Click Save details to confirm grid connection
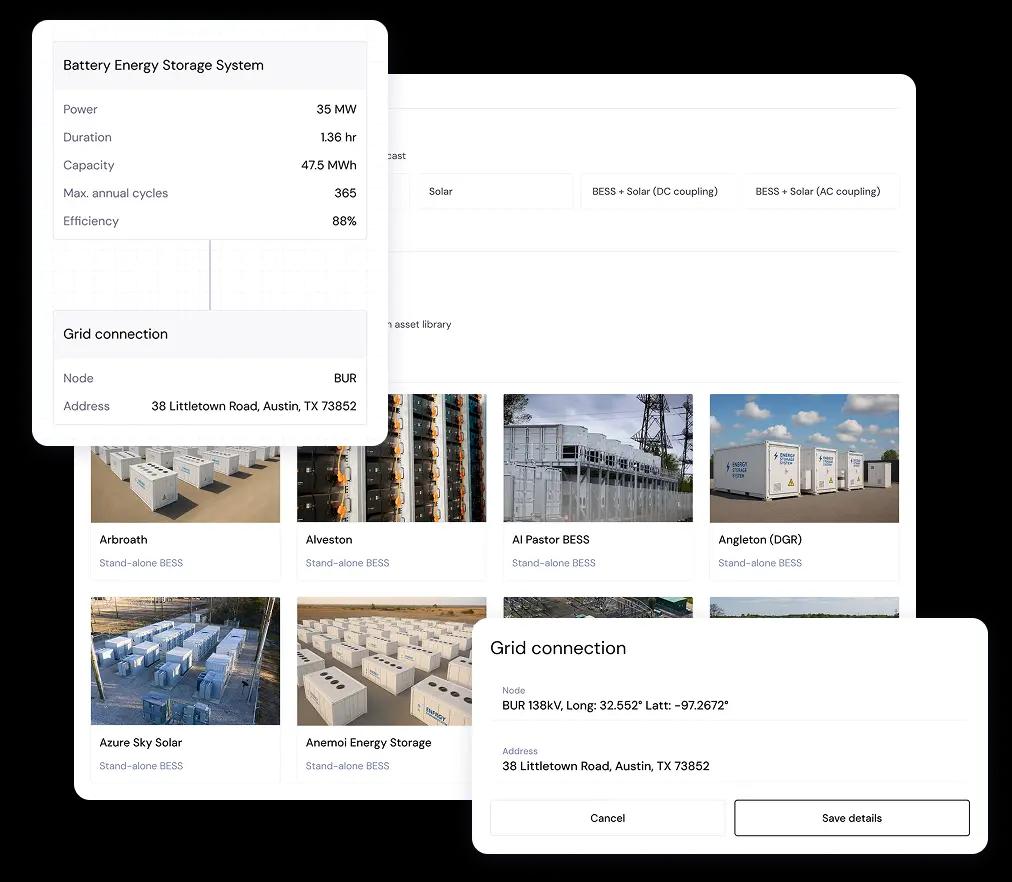The height and width of the screenshot is (882, 1012). coord(851,818)
